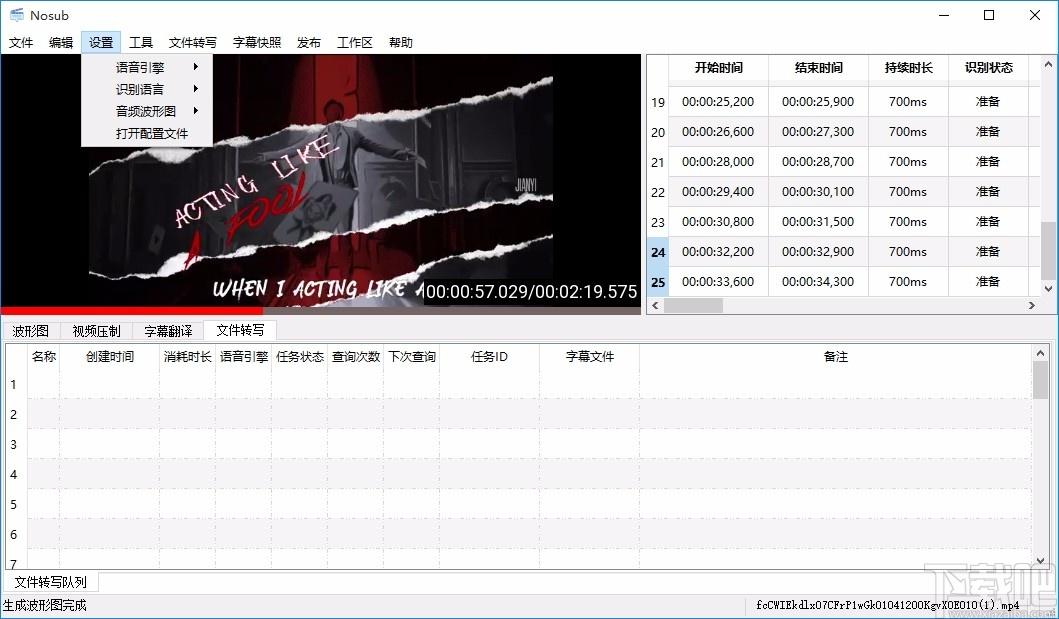This screenshot has width=1059, height=619.
Task: Select subtitle row number 20
Action: point(658,132)
